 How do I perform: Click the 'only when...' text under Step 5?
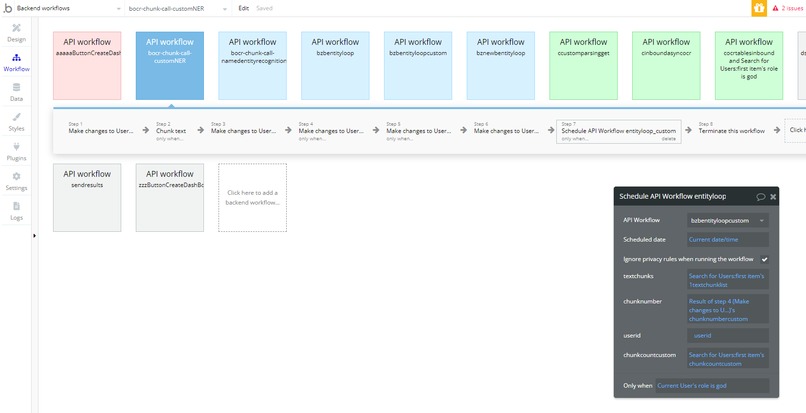pyautogui.click(x=400, y=139)
